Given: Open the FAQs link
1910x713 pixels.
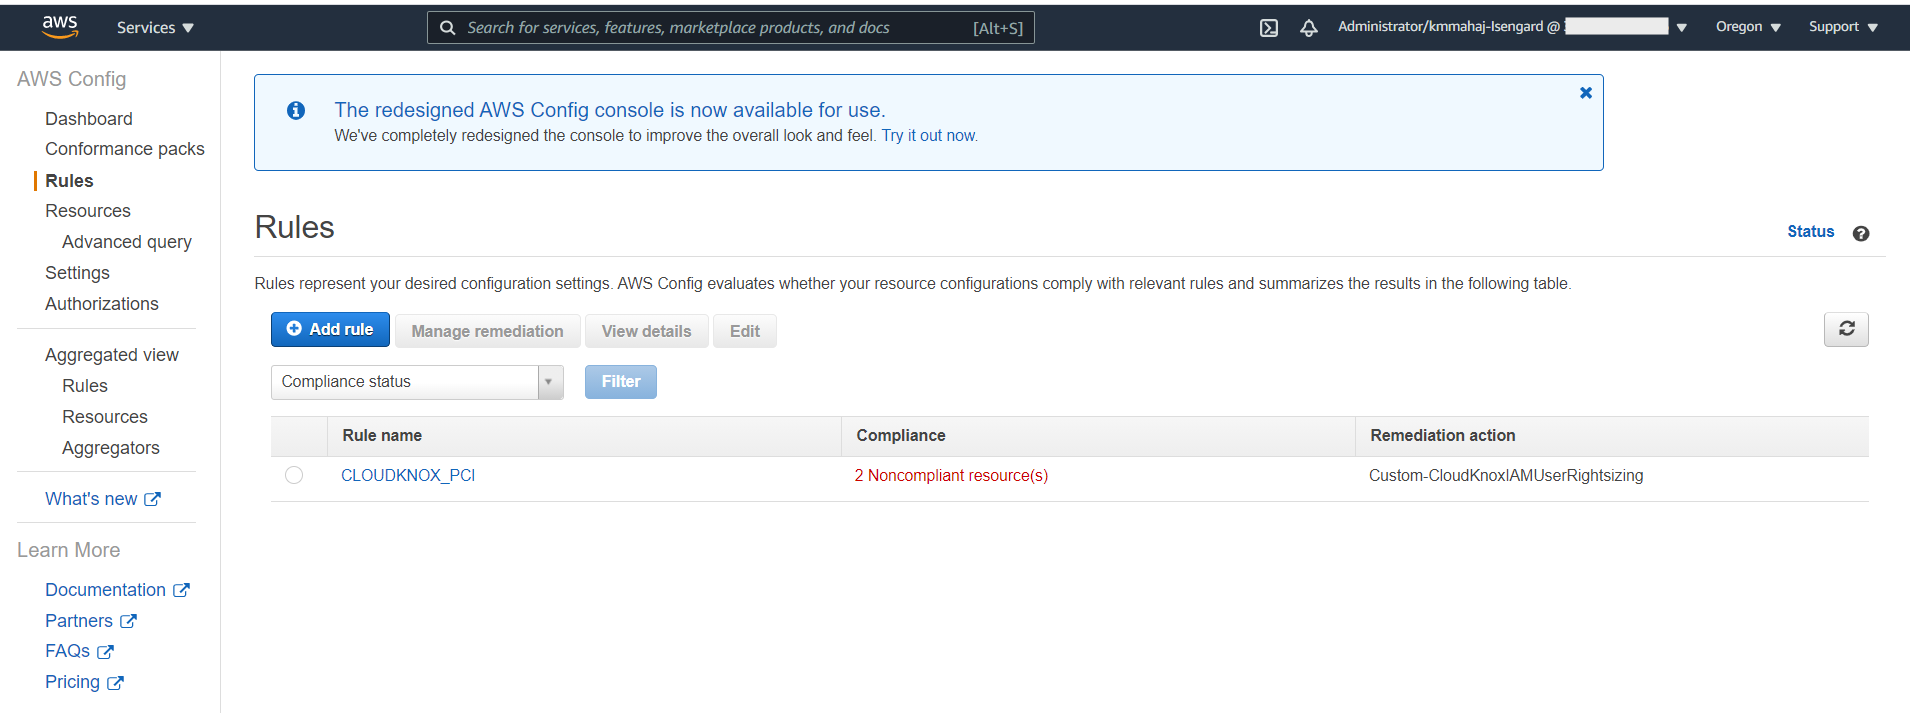Looking at the screenshot, I should pos(67,651).
